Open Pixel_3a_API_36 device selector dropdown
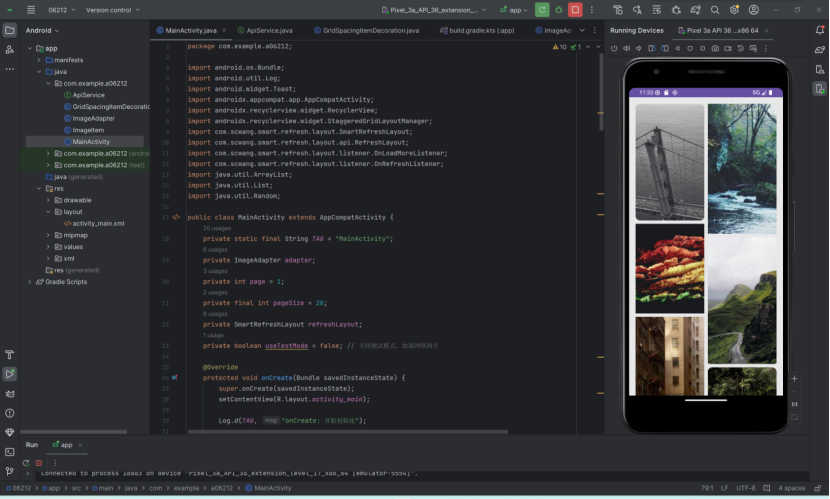Screen dimensions: 830x499 (x=434, y=10)
